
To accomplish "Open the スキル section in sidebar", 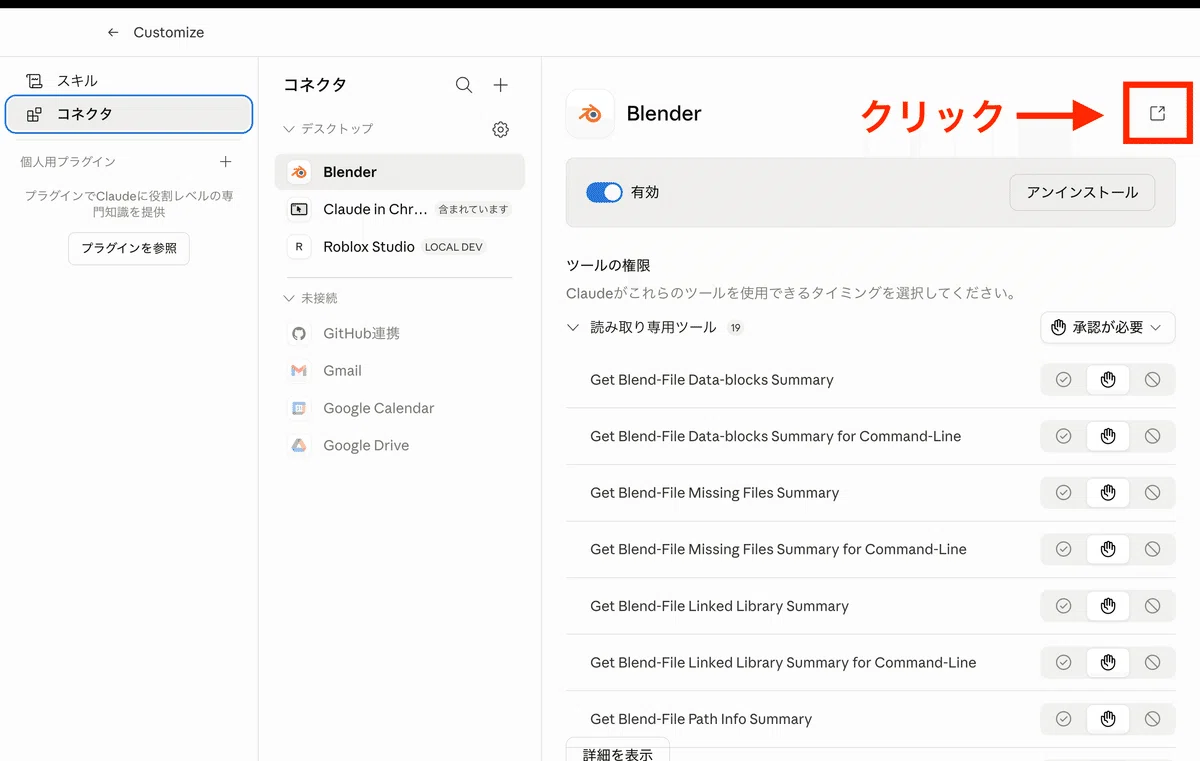I will (x=128, y=81).
